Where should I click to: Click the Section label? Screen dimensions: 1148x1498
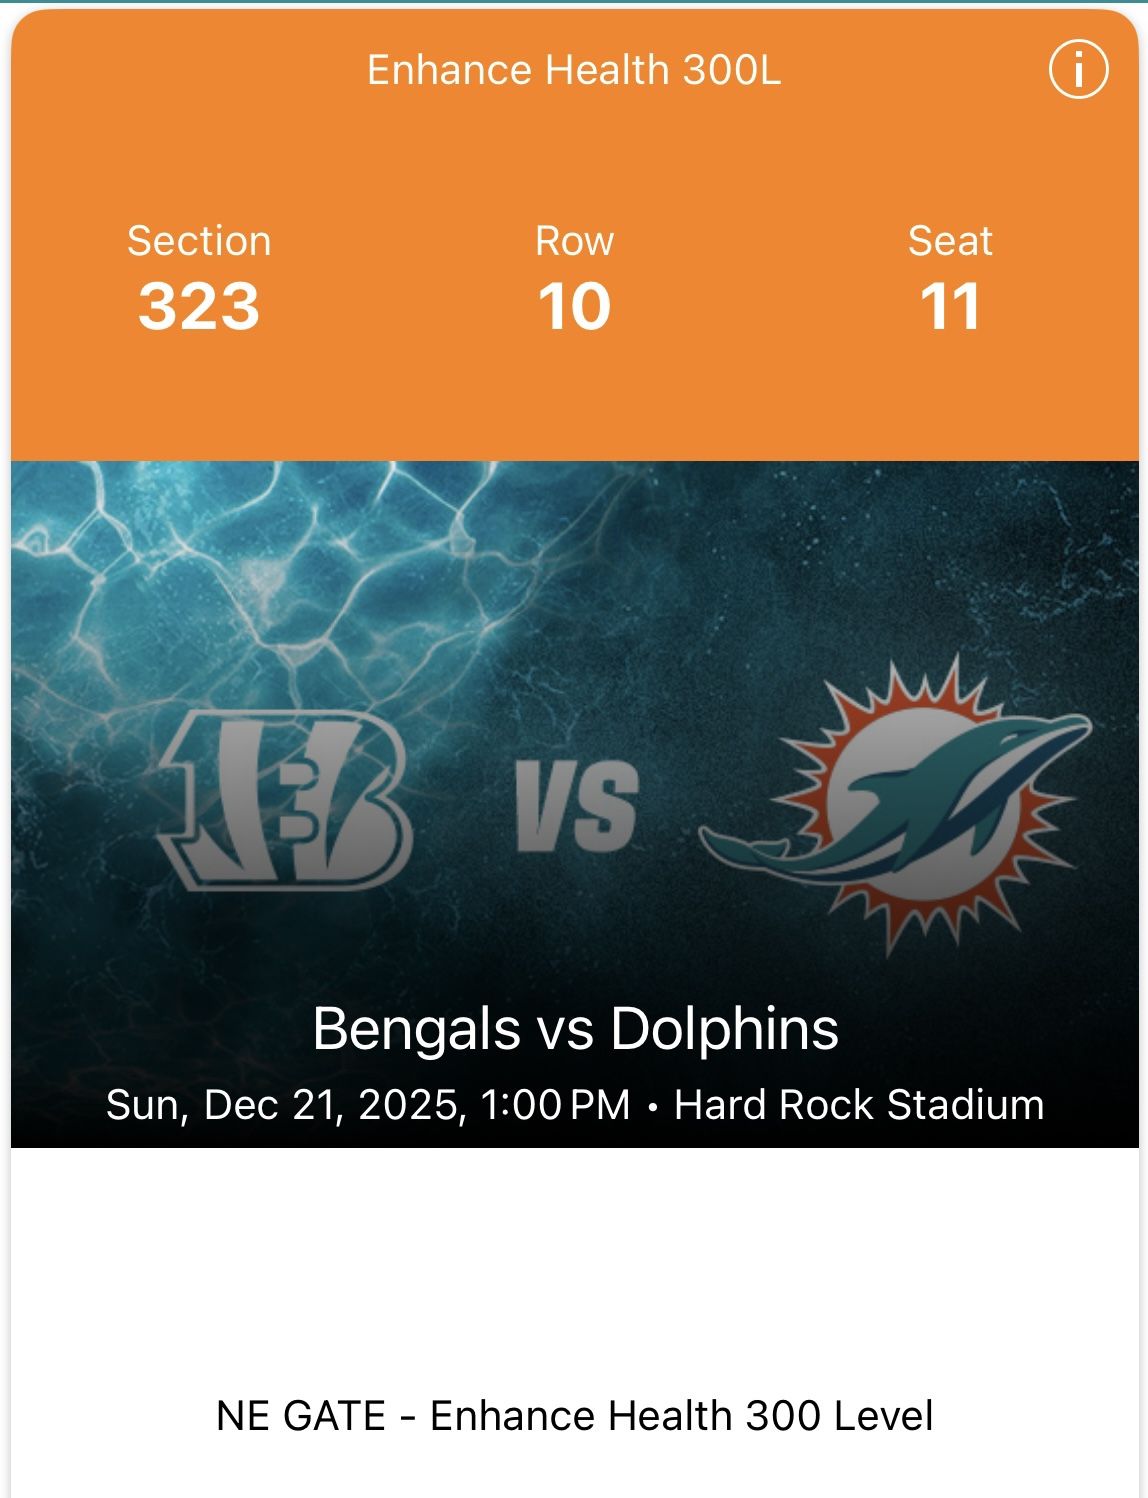tap(199, 241)
